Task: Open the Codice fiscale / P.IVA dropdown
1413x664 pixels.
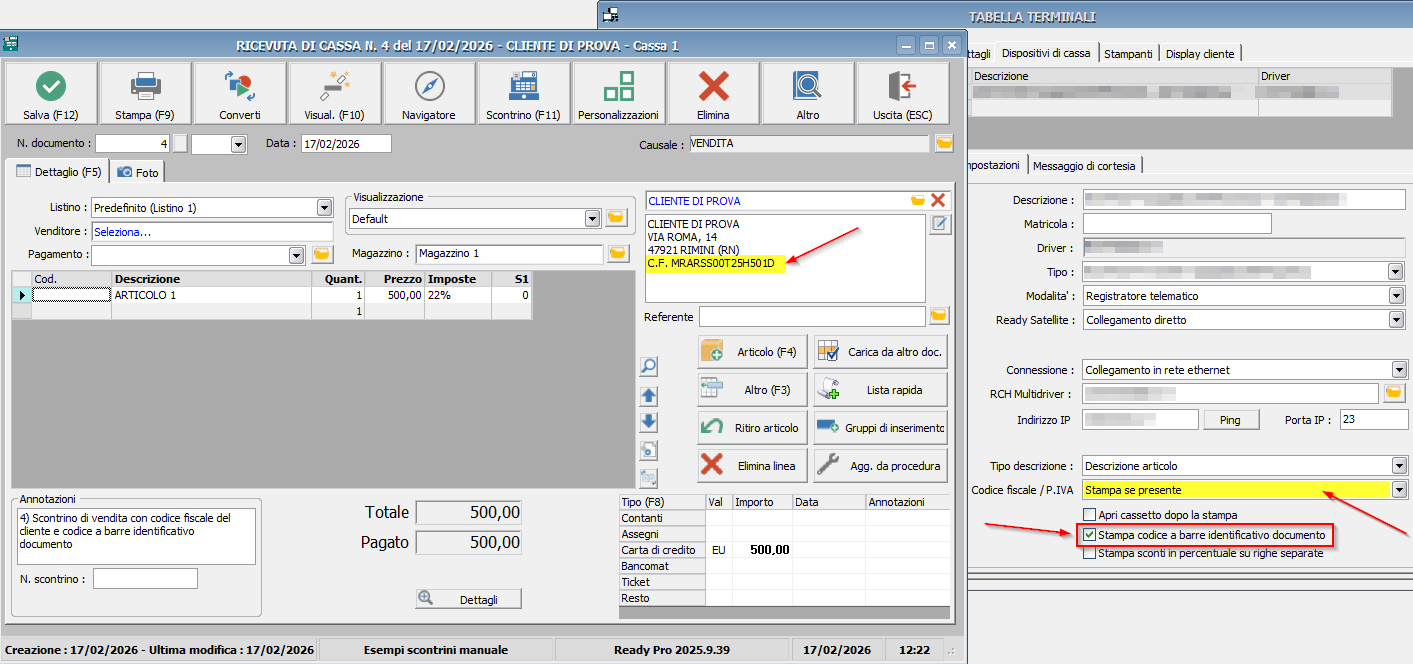Action: 1398,490
